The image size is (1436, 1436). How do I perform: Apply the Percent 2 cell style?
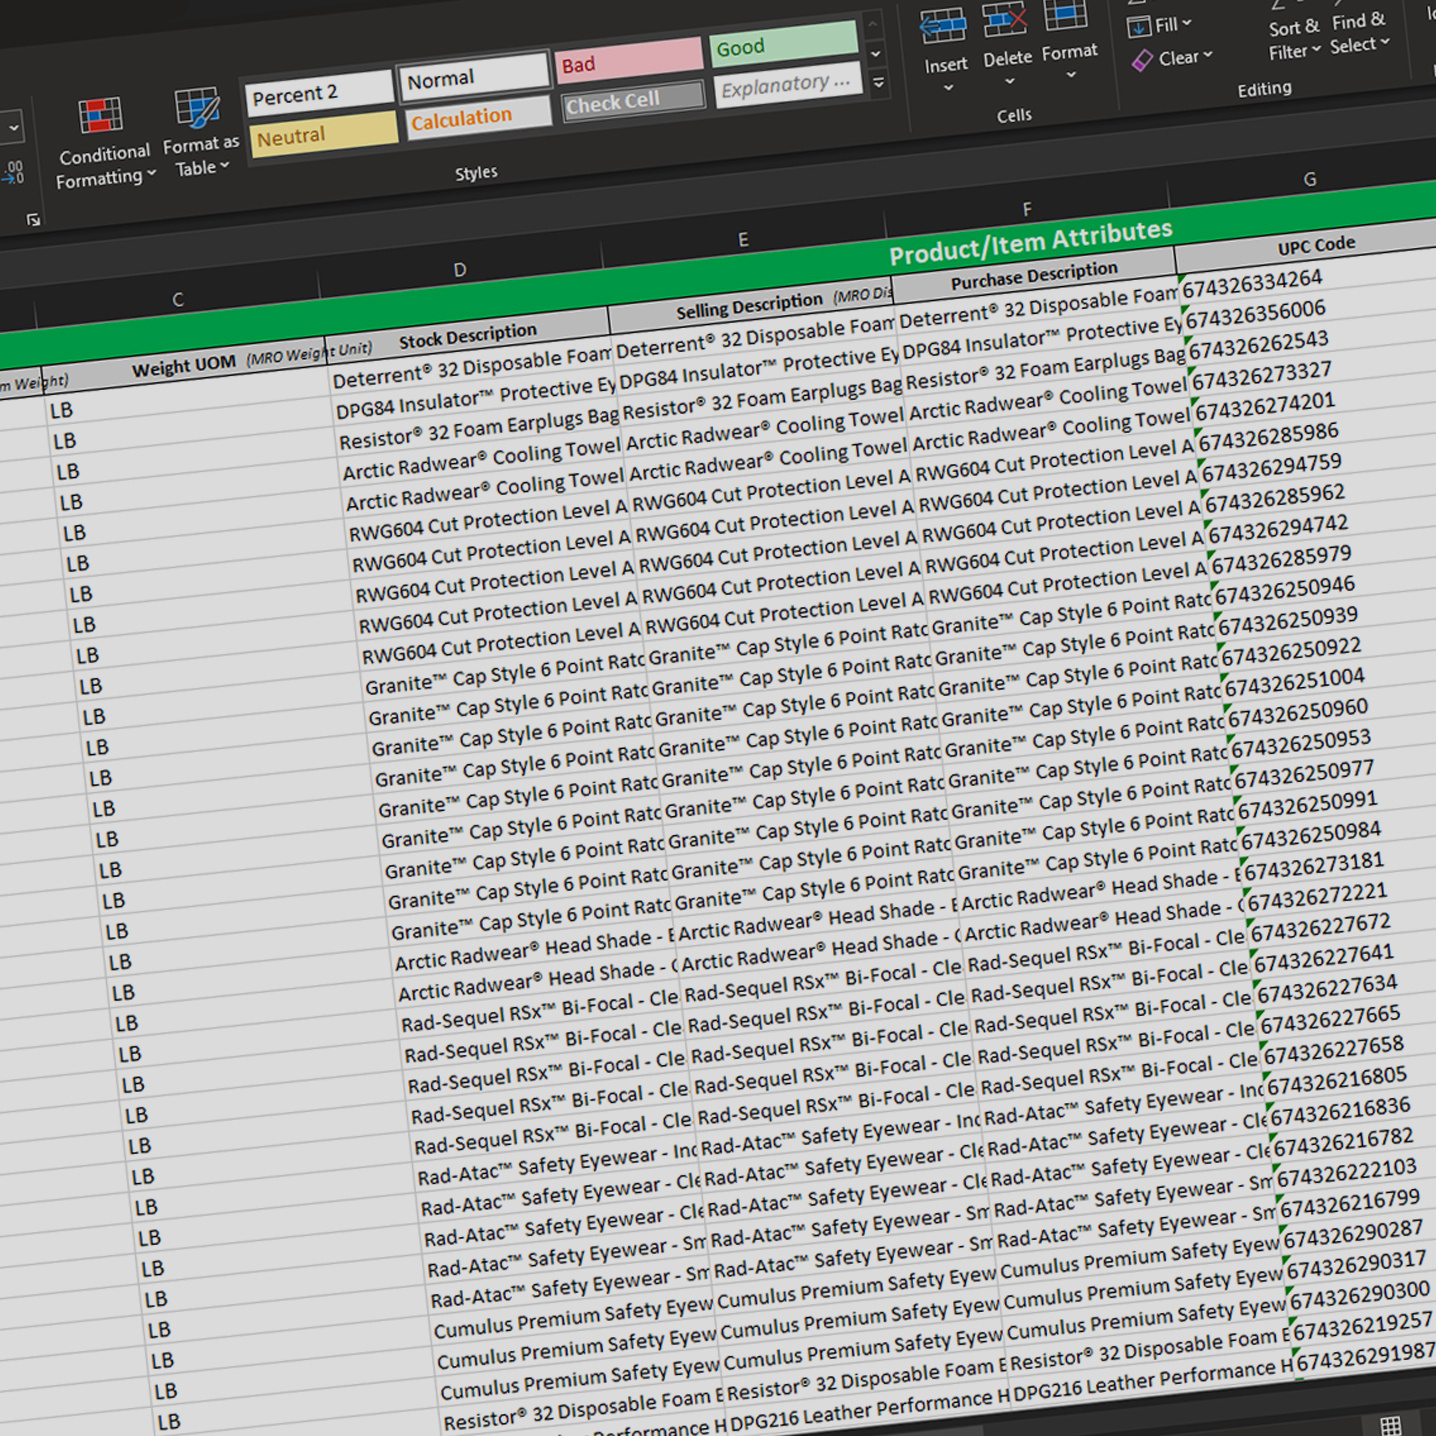point(319,94)
